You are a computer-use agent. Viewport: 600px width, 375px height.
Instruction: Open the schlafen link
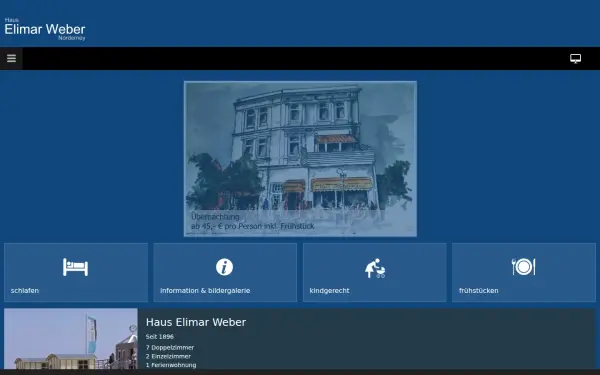pyautogui.click(x=24, y=291)
